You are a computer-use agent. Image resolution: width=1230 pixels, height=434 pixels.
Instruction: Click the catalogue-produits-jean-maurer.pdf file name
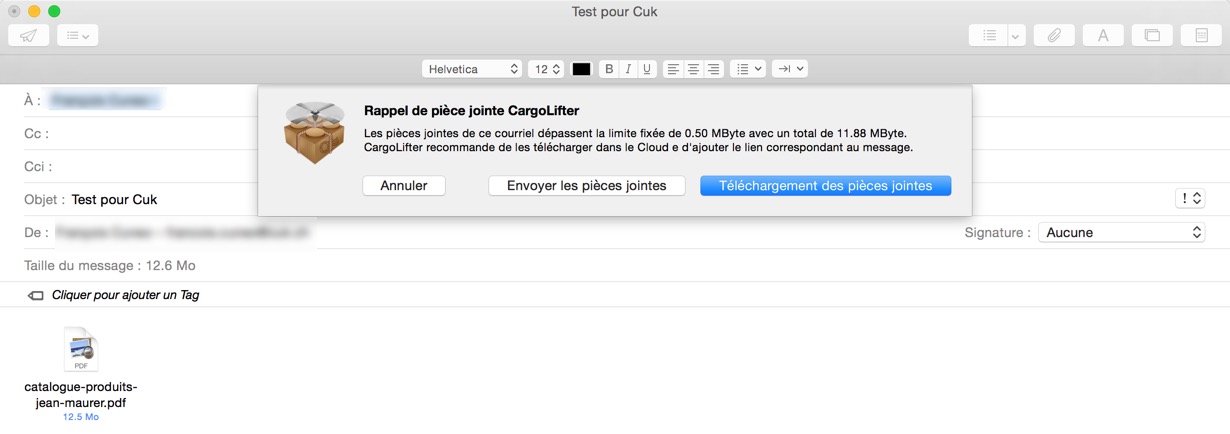pos(81,395)
